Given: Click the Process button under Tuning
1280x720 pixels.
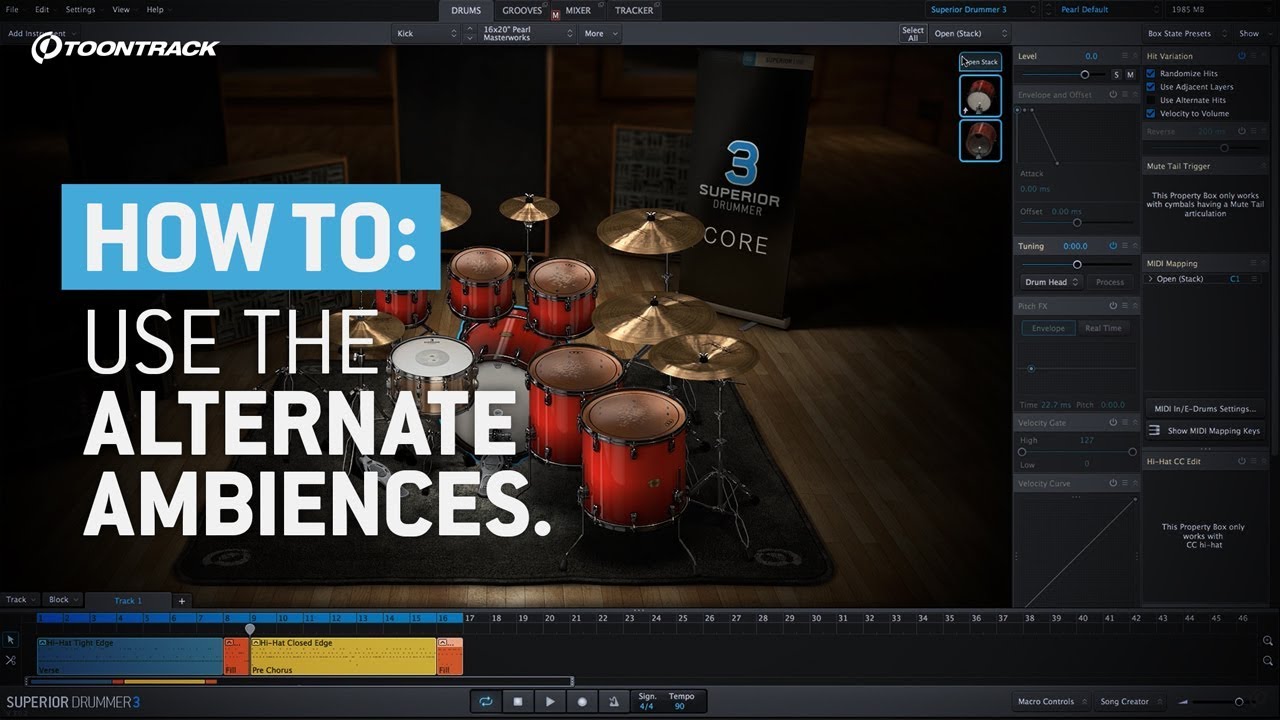Looking at the screenshot, I should pyautogui.click(x=1109, y=282).
